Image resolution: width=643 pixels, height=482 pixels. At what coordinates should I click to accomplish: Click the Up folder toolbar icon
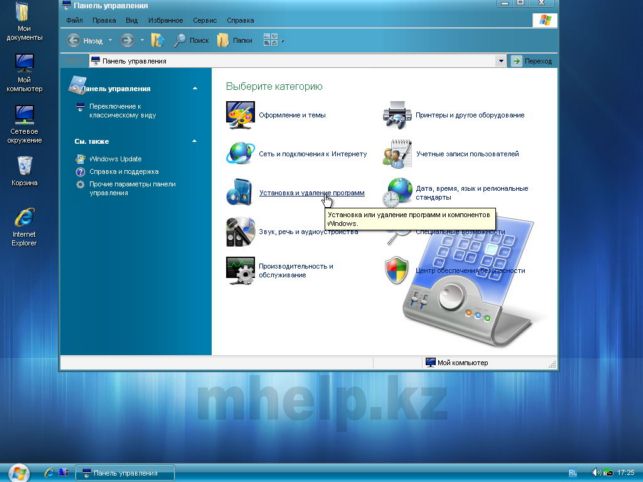point(157,40)
